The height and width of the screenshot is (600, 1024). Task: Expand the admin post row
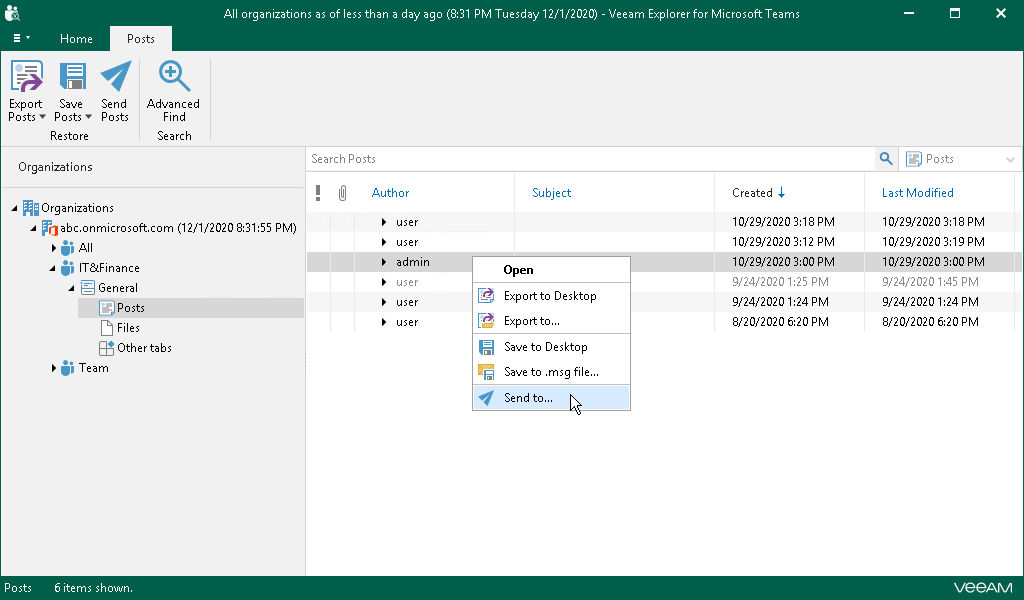[384, 262]
